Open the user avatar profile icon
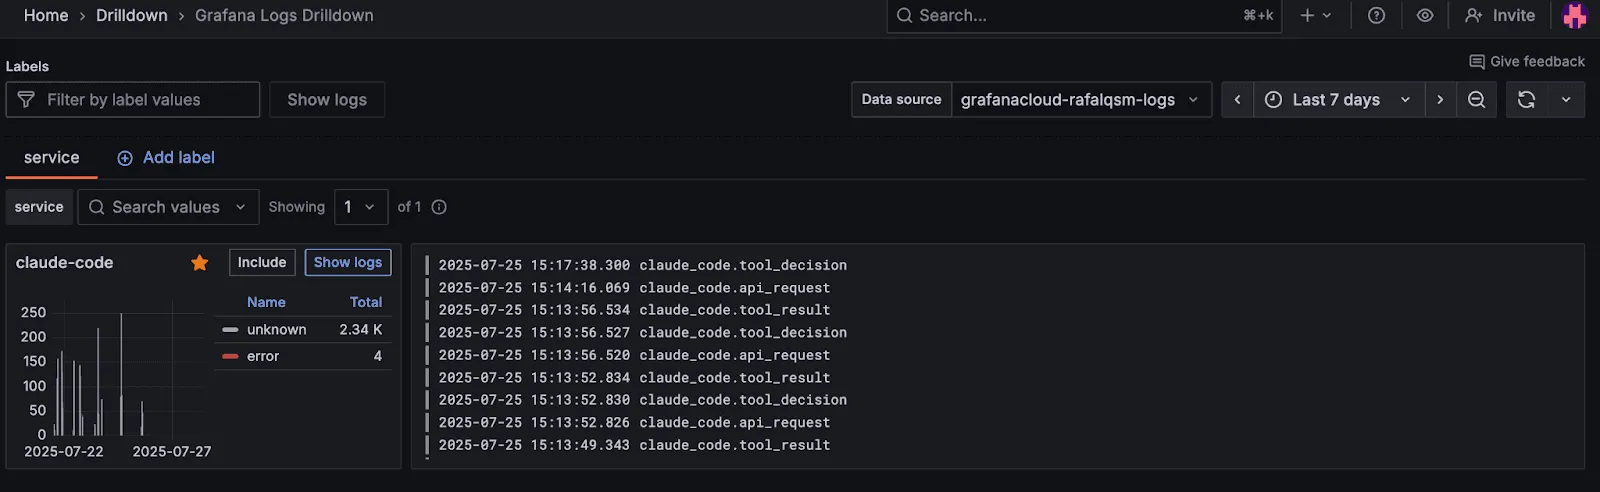This screenshot has height=492, width=1600. [1575, 15]
